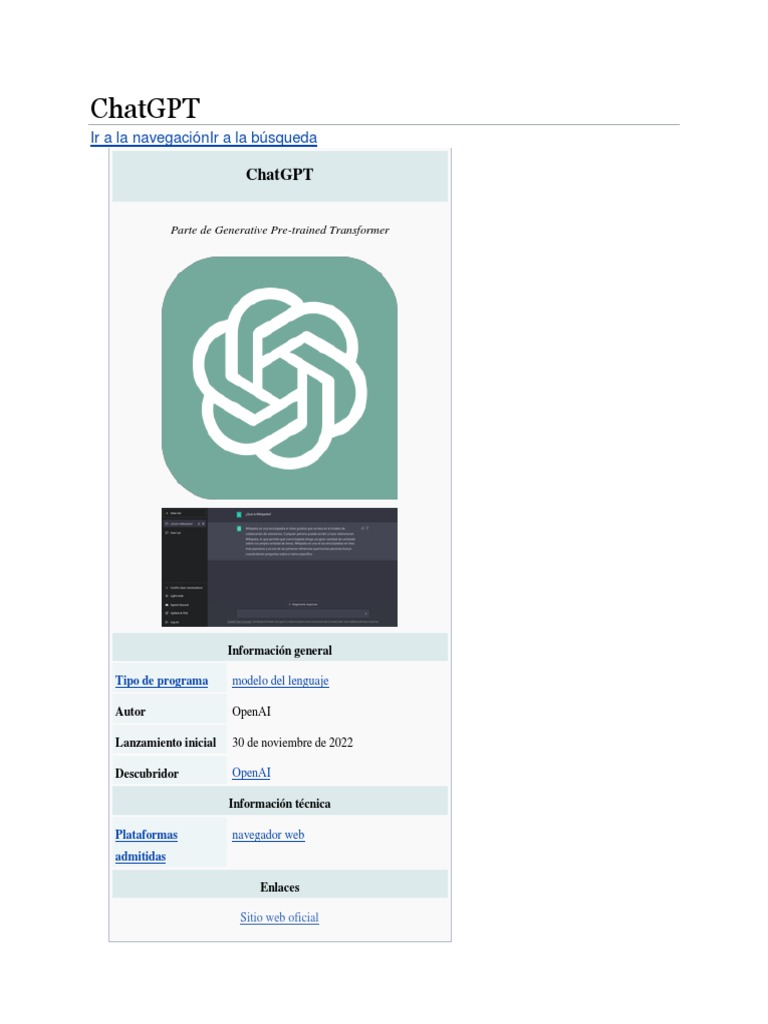This screenshot has width=768, height=1024.
Task: Open the 'Tipo de programa' link
Action: click(x=161, y=680)
